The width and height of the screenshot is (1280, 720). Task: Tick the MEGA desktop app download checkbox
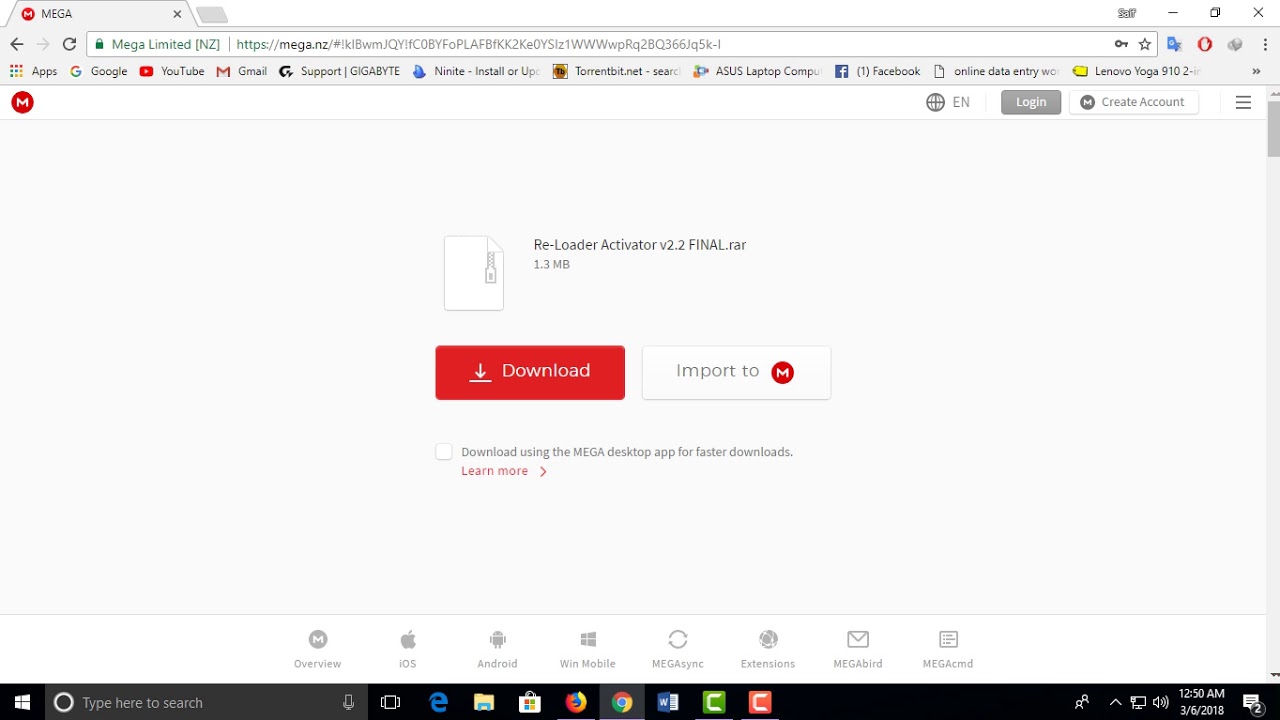[x=444, y=452]
